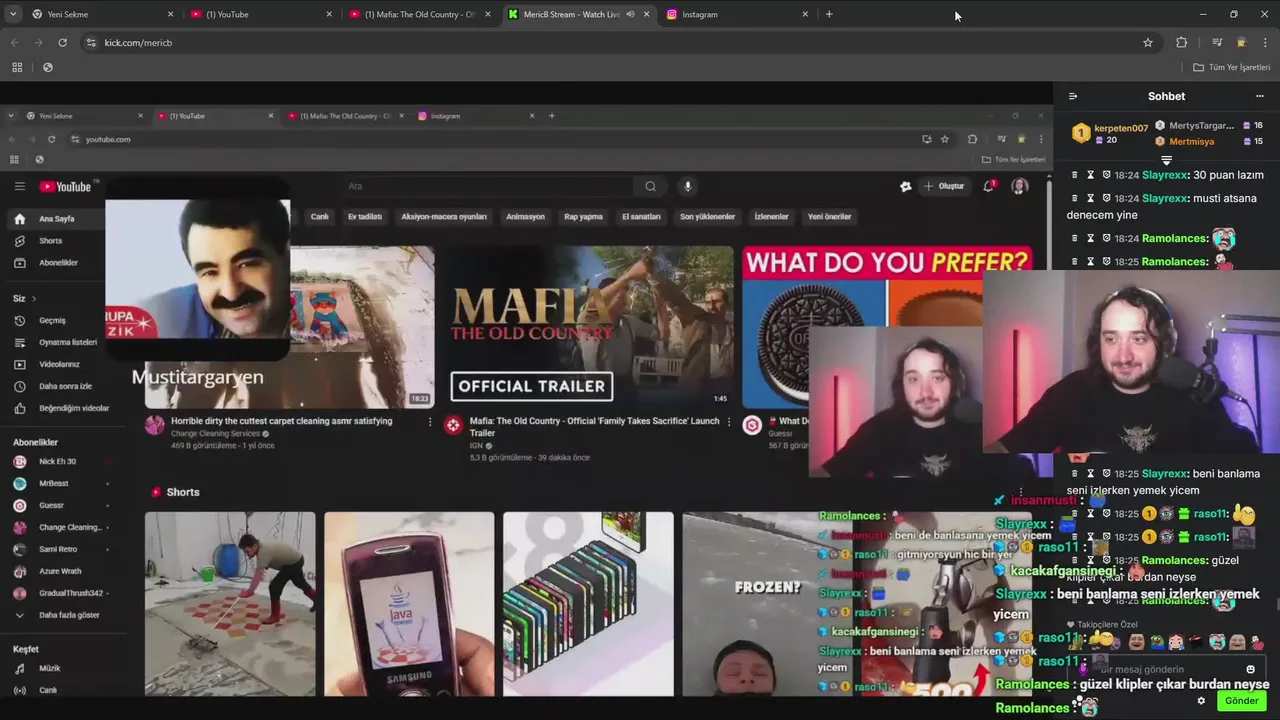Open a new browser tab
The image size is (1280, 720).
click(x=829, y=14)
